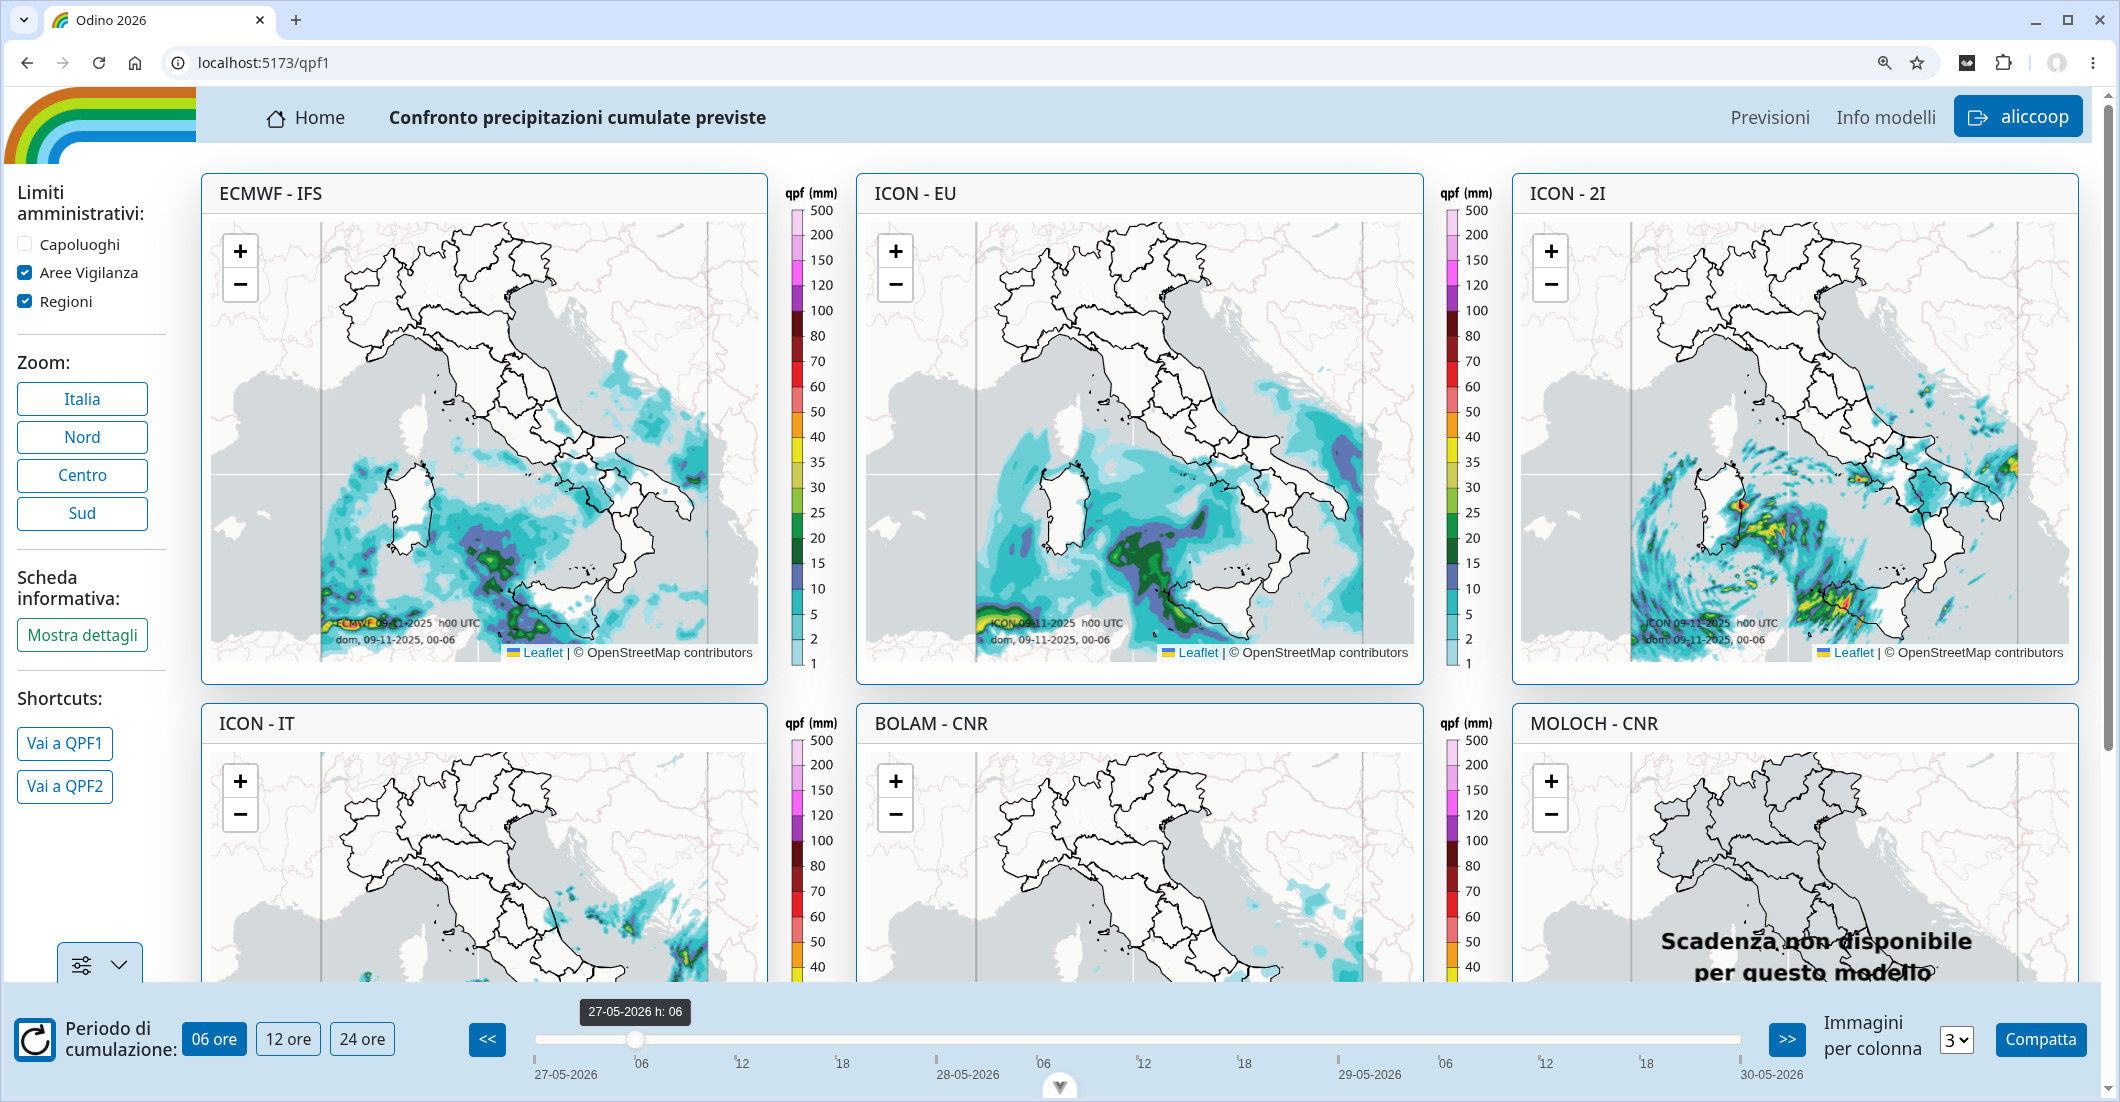Zoom in on ICON - IT map
Image resolution: width=2120 pixels, height=1102 pixels.
point(240,781)
